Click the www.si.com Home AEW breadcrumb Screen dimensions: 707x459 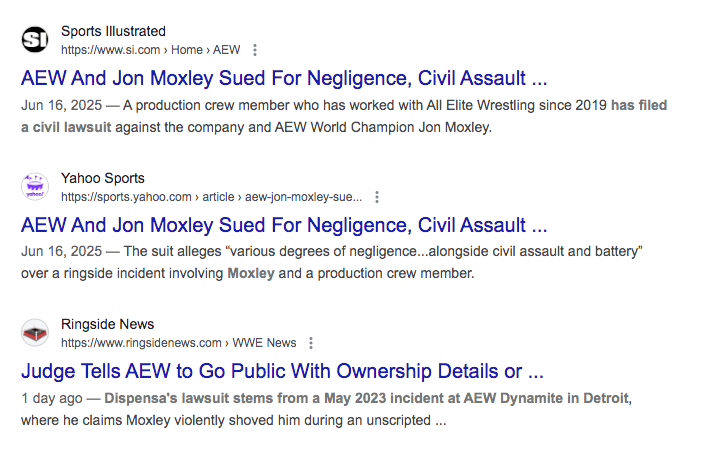150,50
